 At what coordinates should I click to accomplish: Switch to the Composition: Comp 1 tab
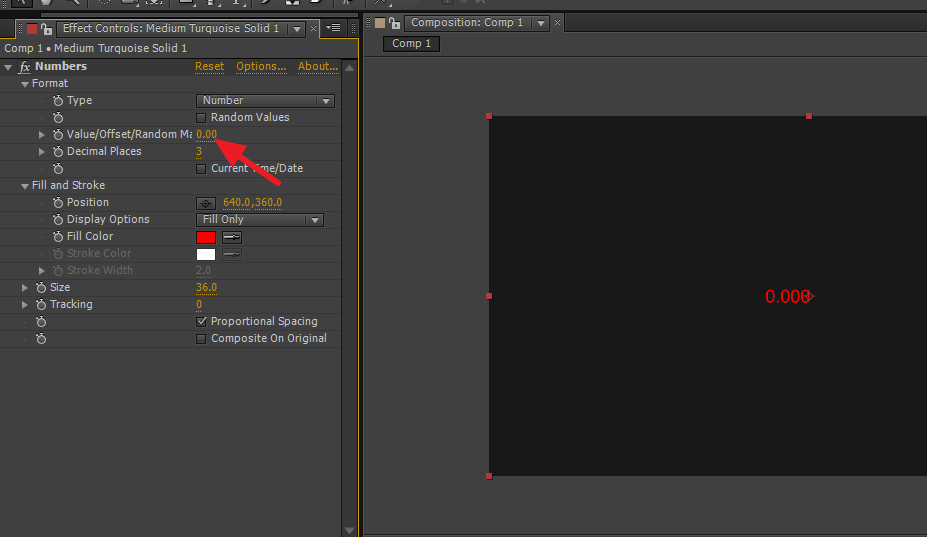[x=467, y=23]
